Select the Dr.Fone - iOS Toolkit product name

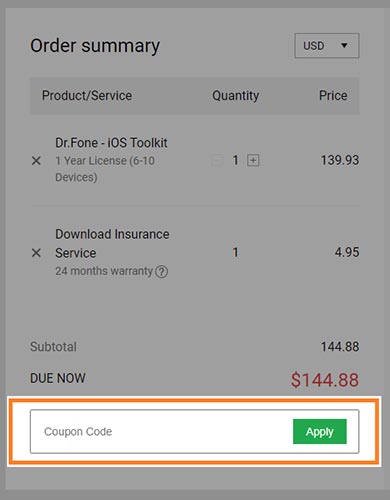pos(111,143)
